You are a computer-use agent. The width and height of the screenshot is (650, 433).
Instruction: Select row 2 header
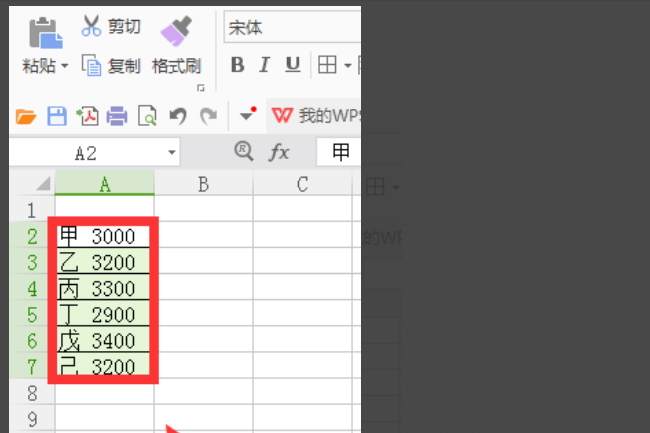[x=32, y=236]
